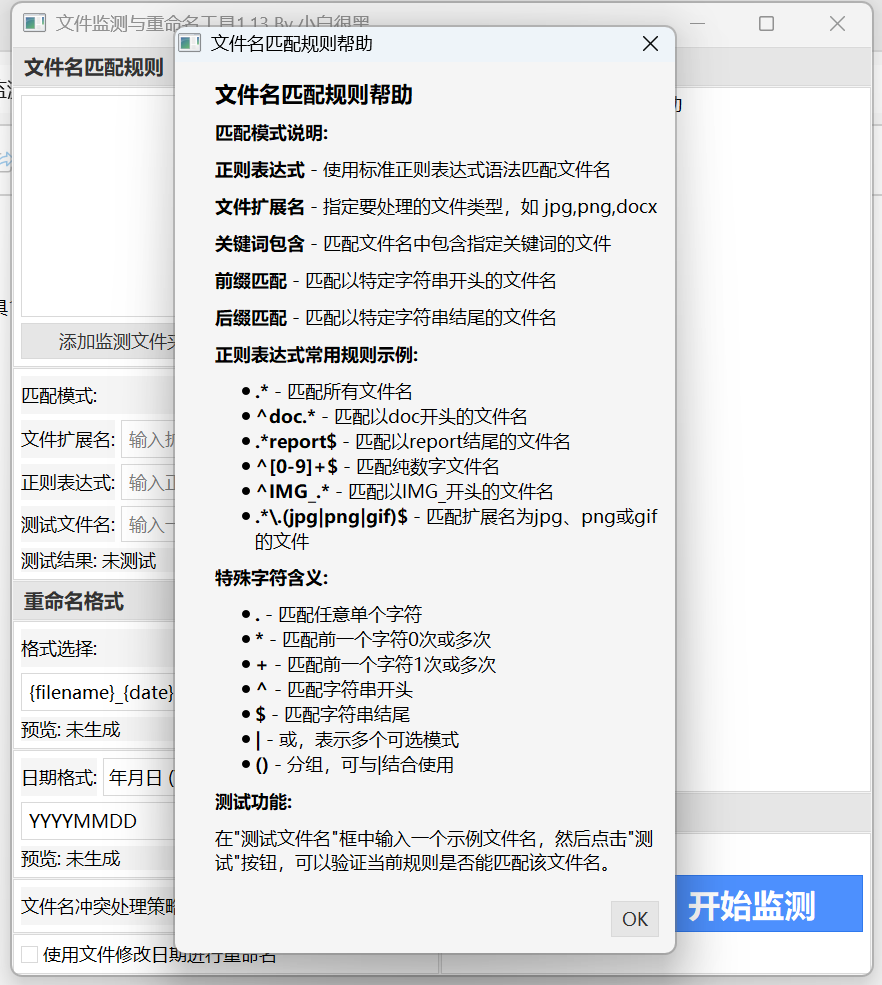The height and width of the screenshot is (985, 882).
Task: Click 预览: 未生成 under YYYYMMDD field
Action: point(70,858)
